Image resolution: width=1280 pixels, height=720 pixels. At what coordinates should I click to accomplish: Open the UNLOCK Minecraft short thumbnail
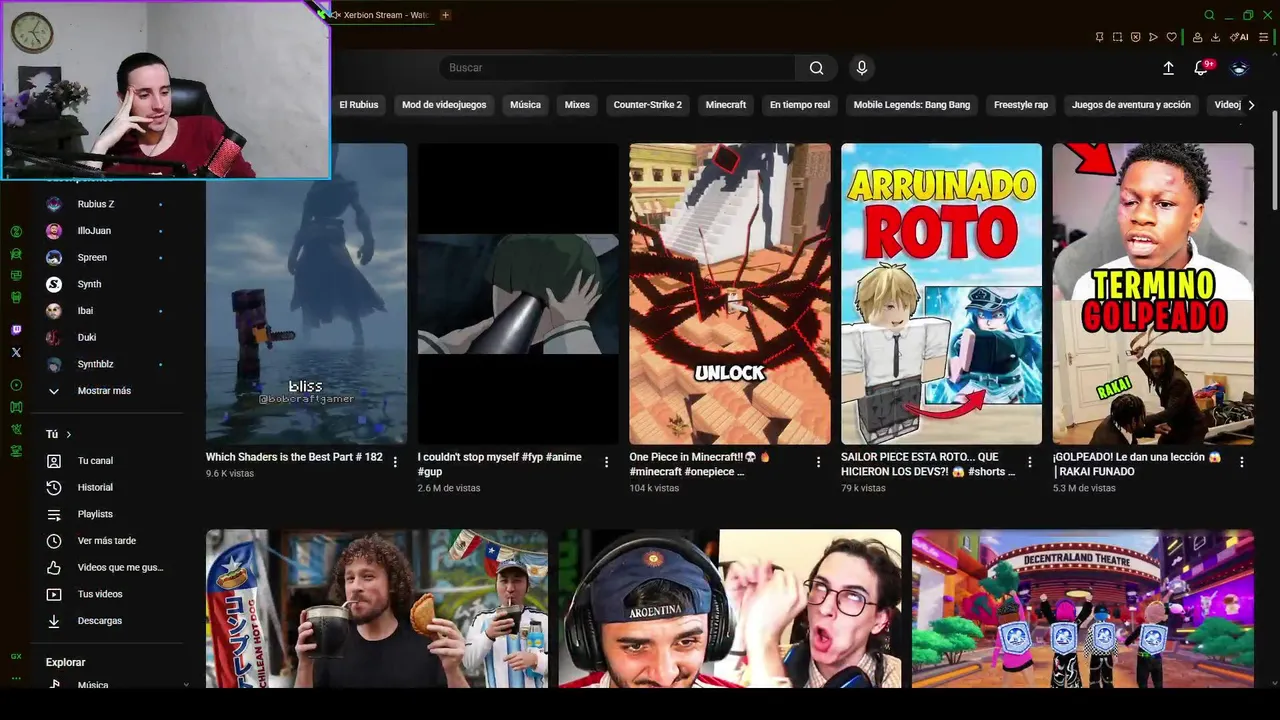click(x=730, y=294)
